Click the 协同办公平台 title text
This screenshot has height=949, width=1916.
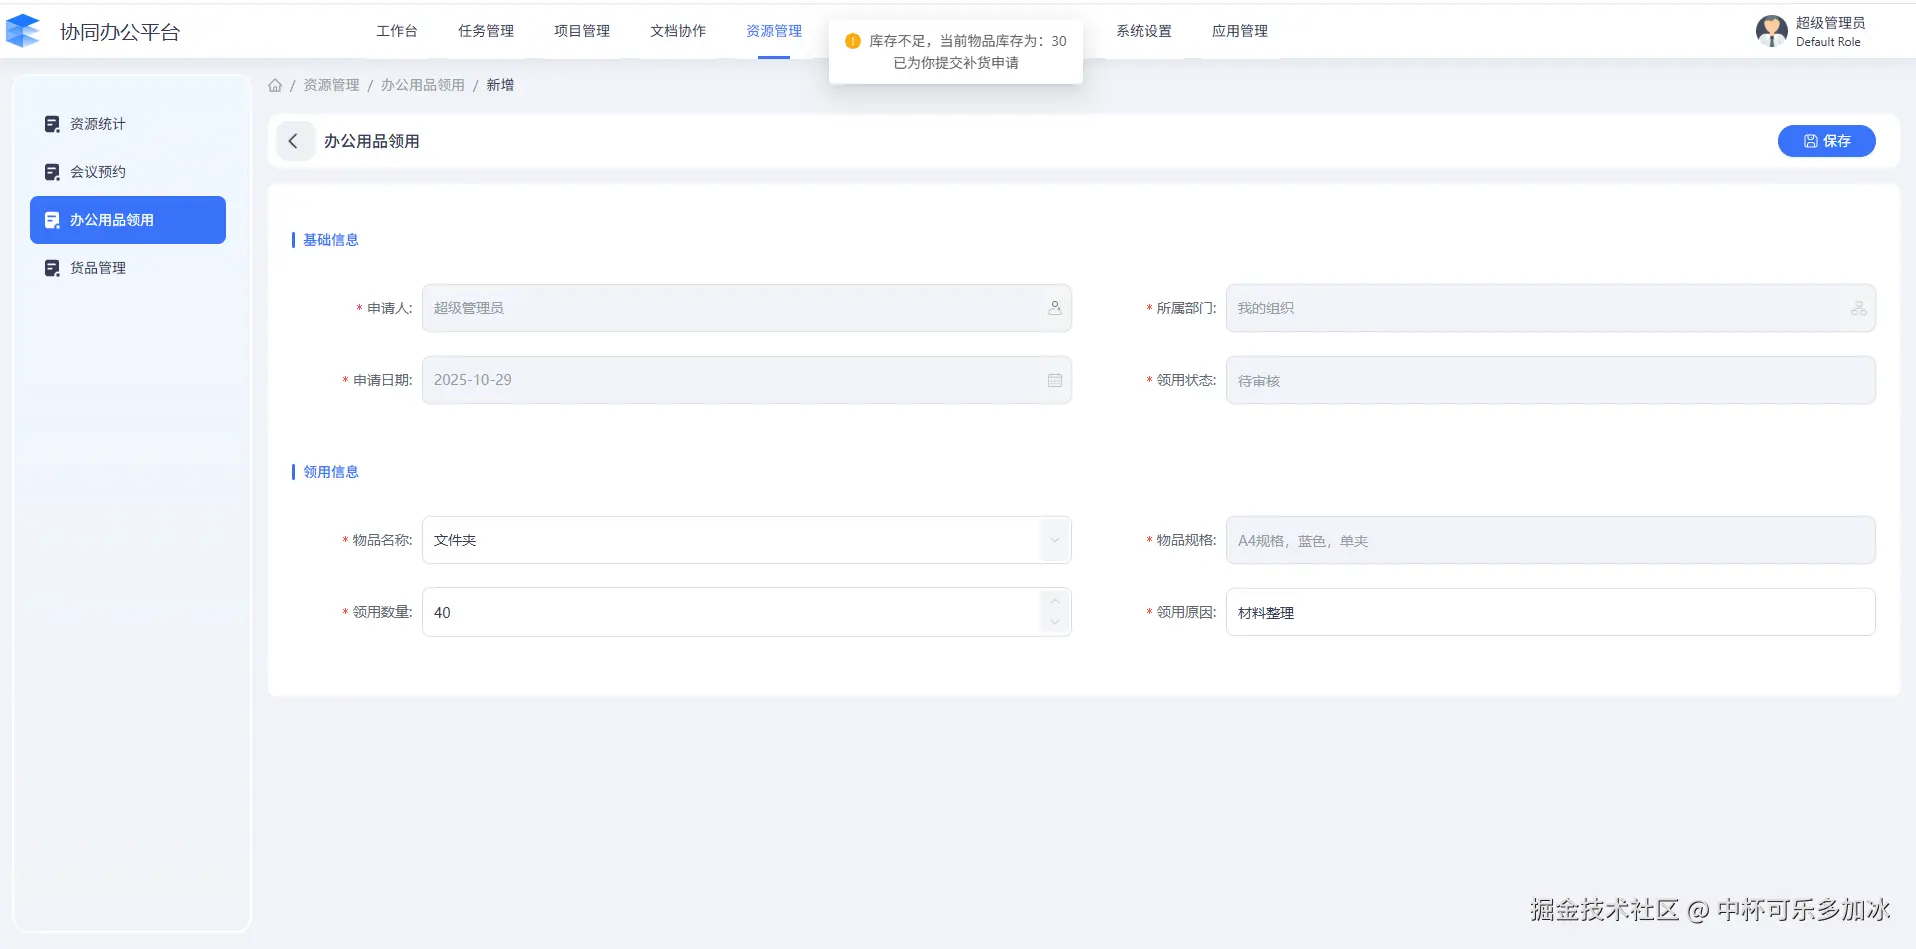tap(120, 32)
